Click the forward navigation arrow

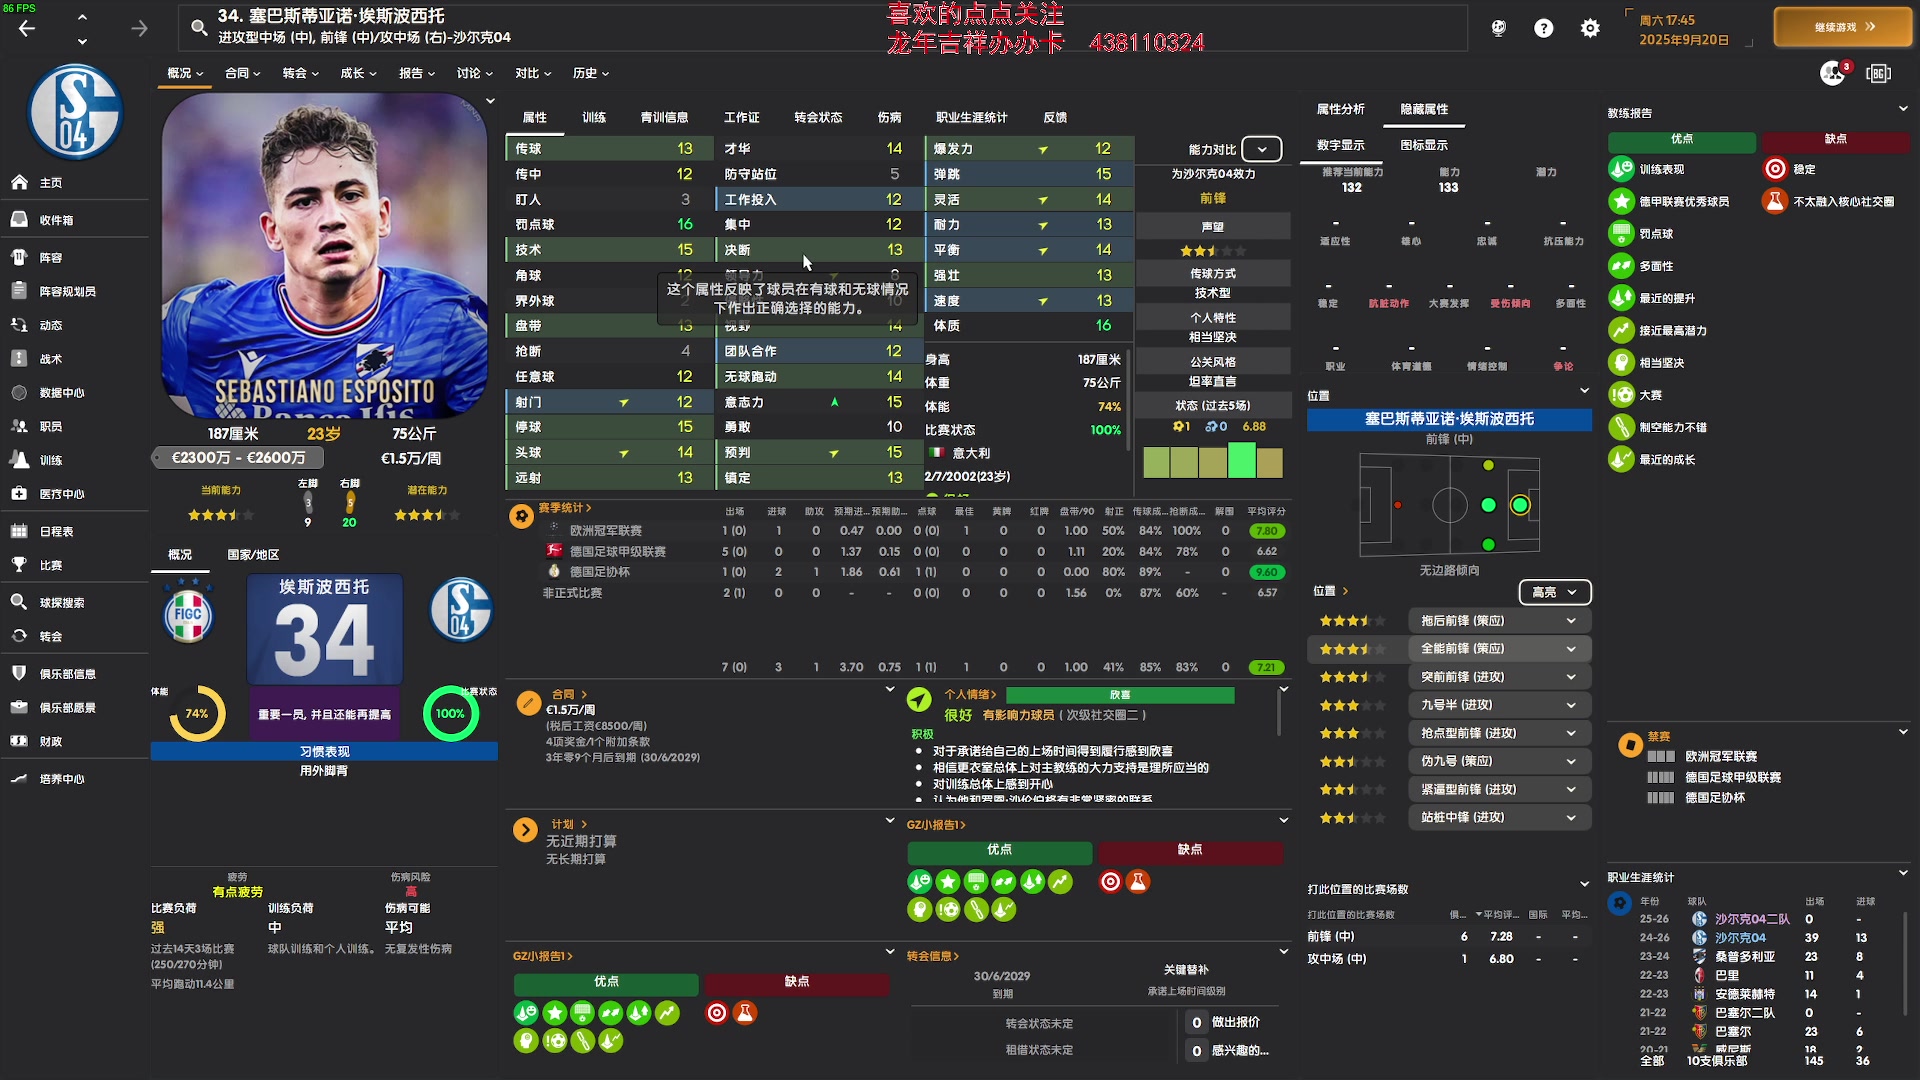click(x=139, y=28)
